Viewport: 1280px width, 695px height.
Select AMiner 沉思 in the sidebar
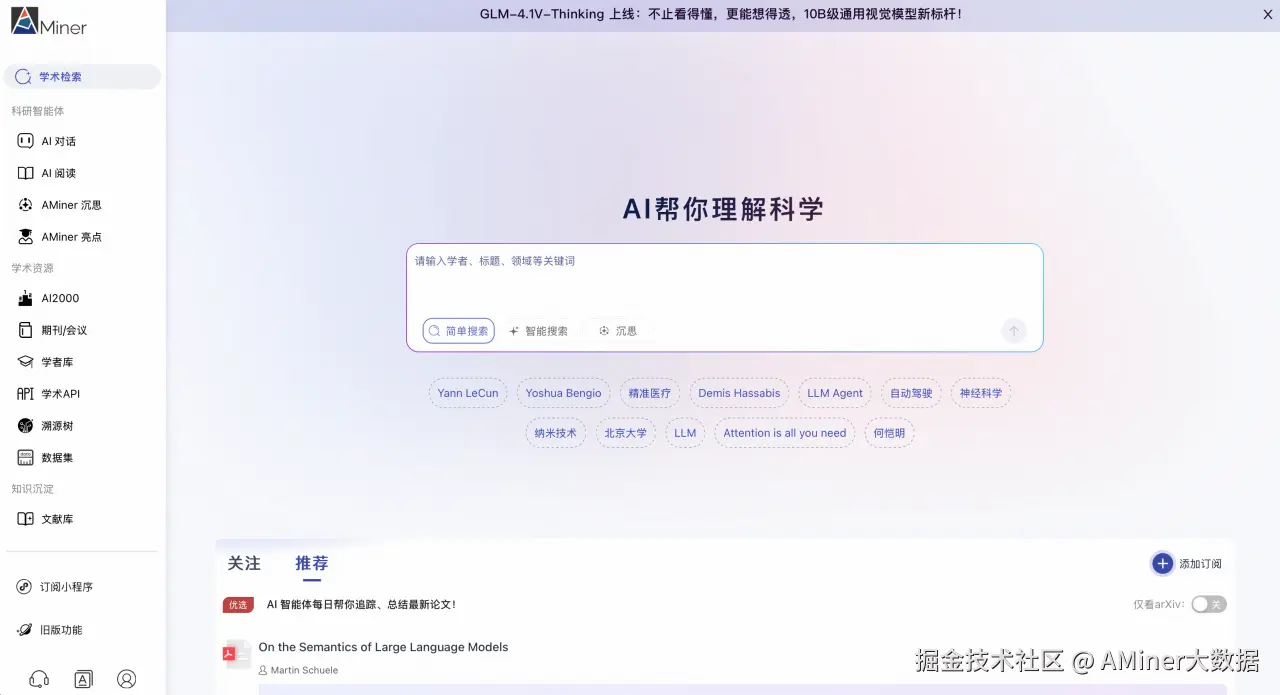coord(70,204)
